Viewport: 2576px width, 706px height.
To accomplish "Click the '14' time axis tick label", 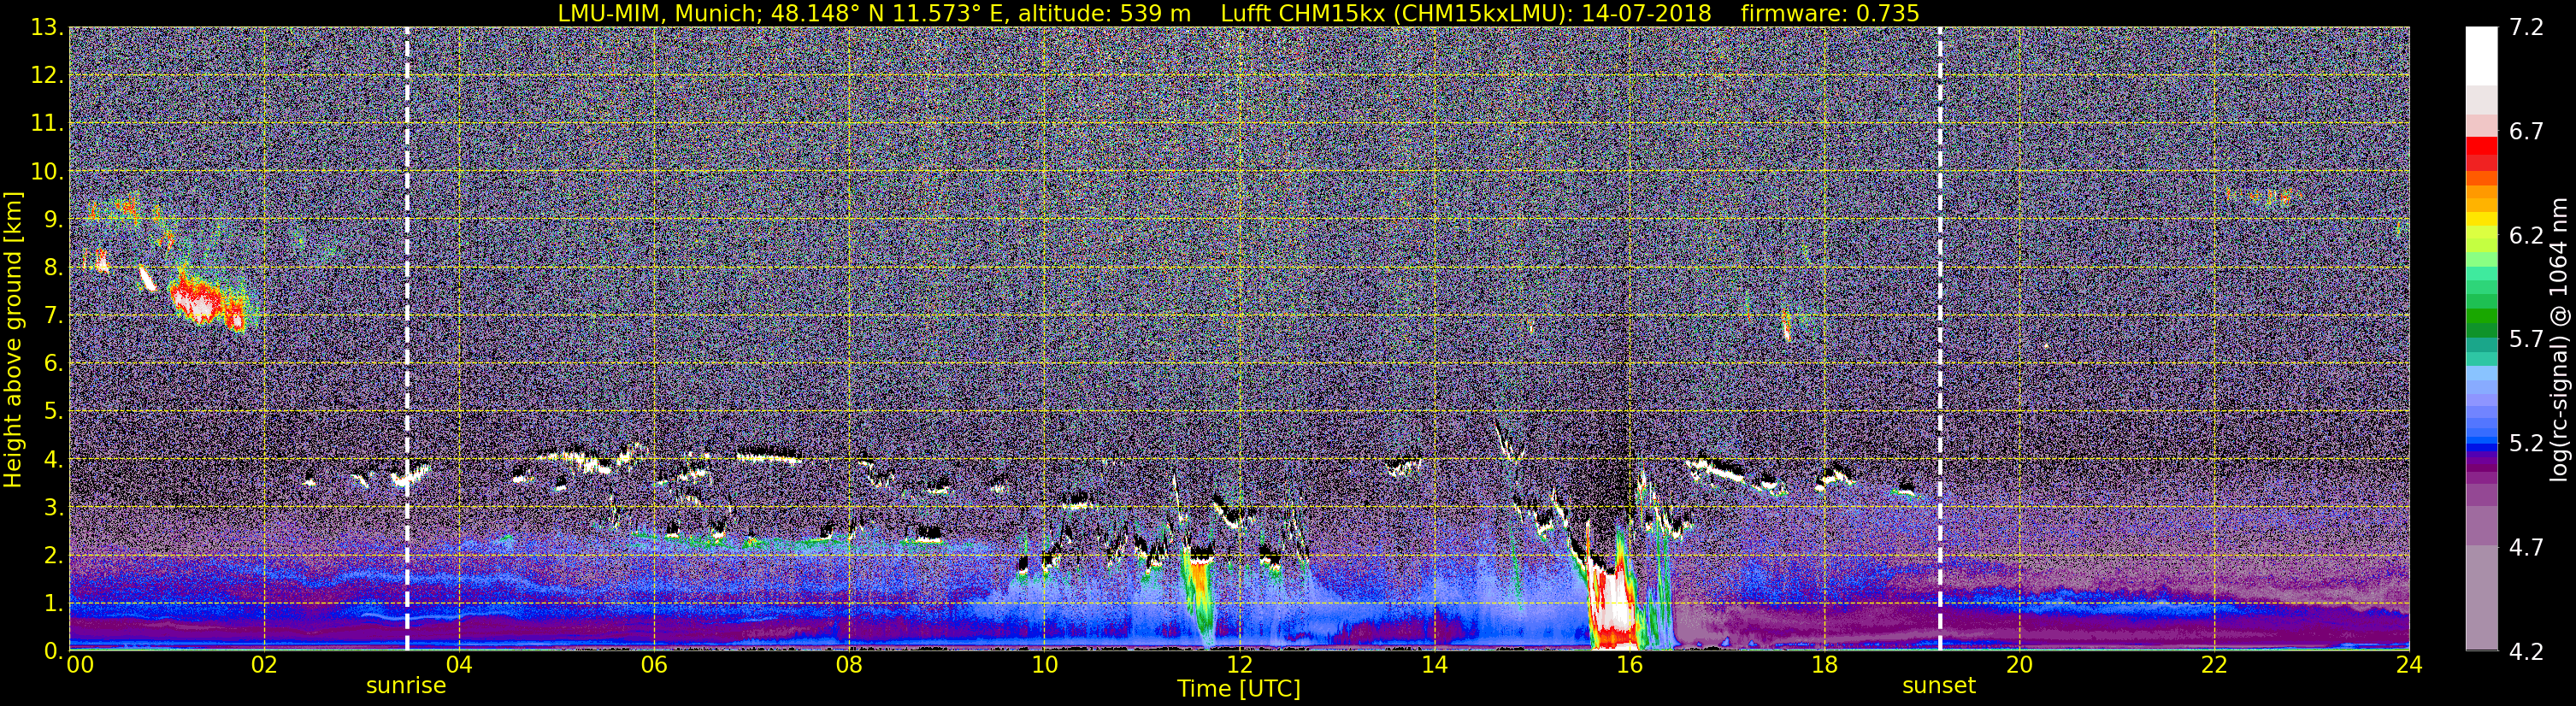I will (1434, 666).
